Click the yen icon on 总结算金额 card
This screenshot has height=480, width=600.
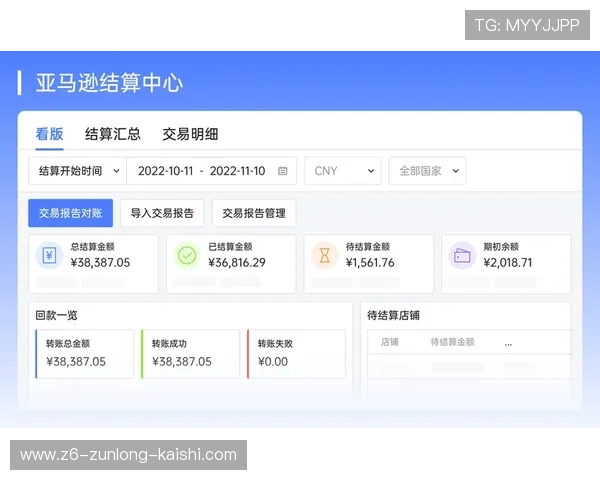[49, 255]
